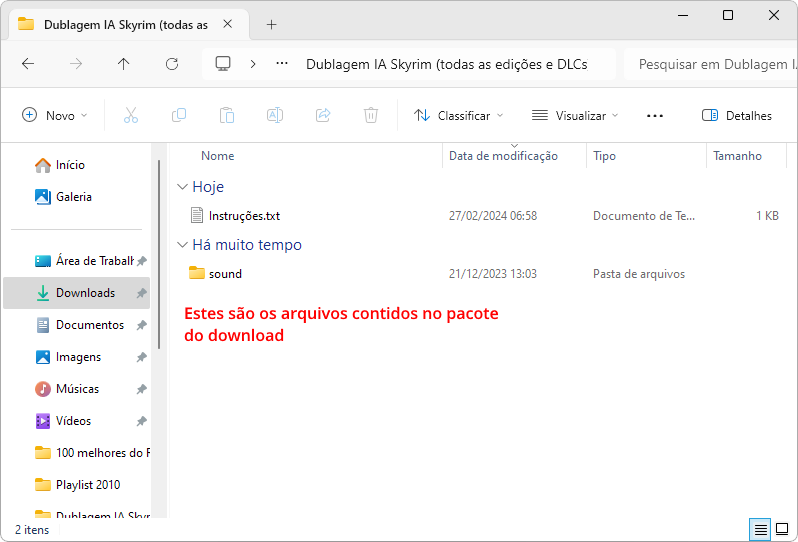This screenshot has width=798, height=542.
Task: Expand the chevron after the PC icon
Action: pos(253,64)
